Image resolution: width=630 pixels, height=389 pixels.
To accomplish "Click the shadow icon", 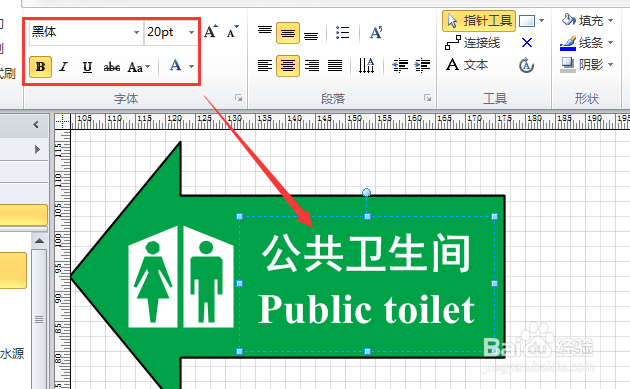I will point(568,65).
